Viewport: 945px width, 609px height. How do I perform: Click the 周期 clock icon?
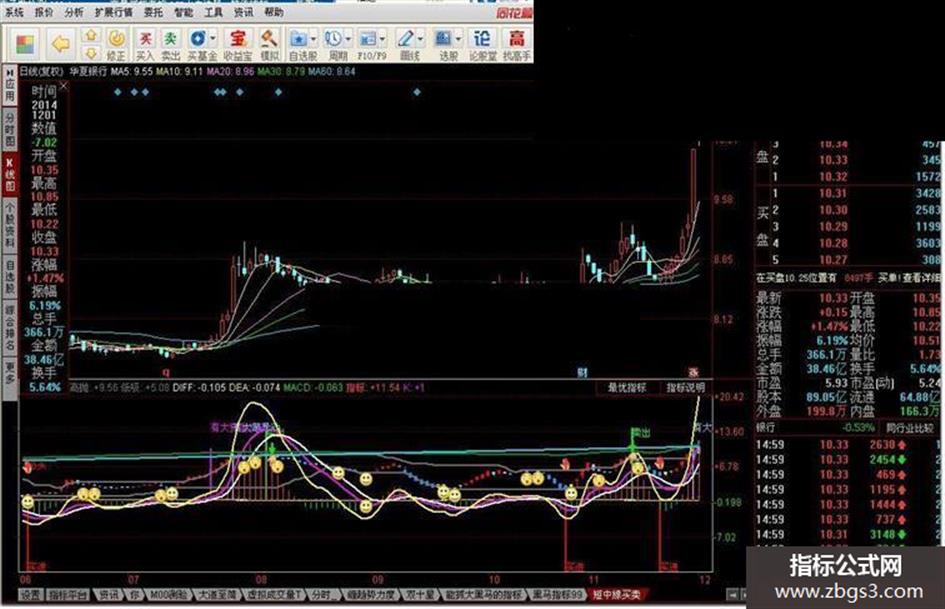click(333, 39)
